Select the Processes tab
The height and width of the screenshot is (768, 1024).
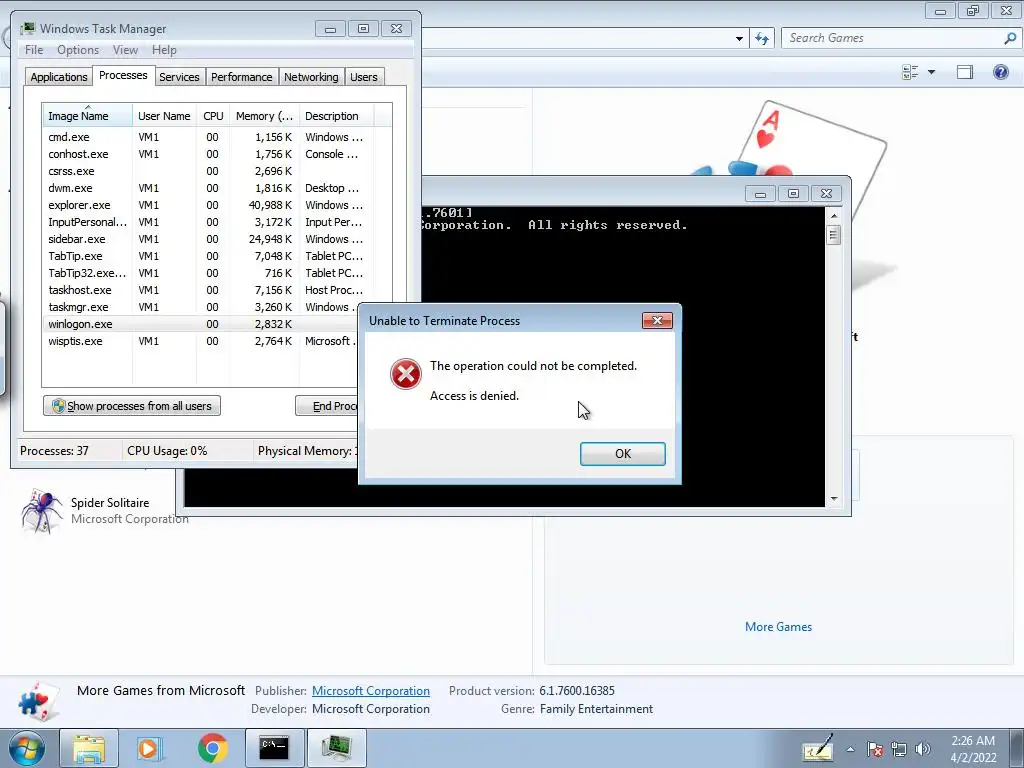tap(123, 75)
